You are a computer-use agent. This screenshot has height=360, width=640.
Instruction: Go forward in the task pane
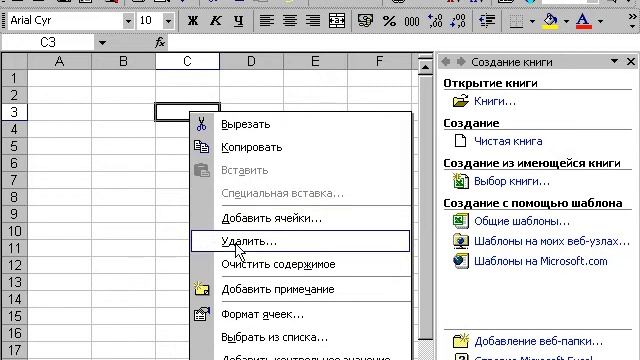tap(461, 62)
